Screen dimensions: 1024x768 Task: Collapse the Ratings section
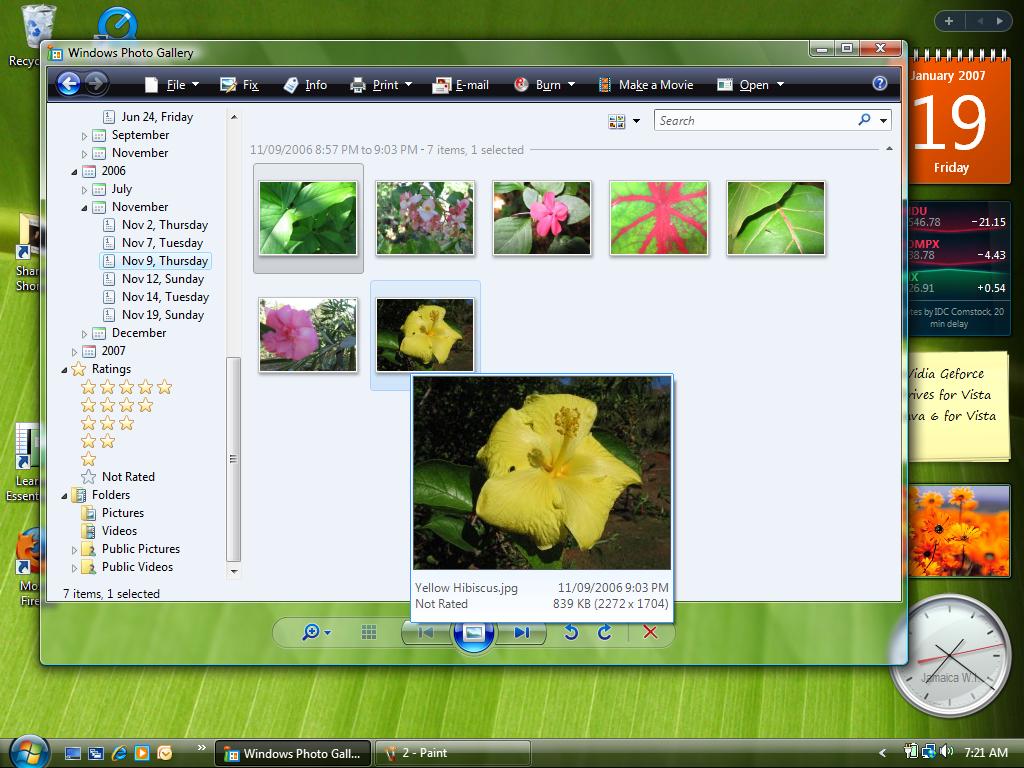64,370
